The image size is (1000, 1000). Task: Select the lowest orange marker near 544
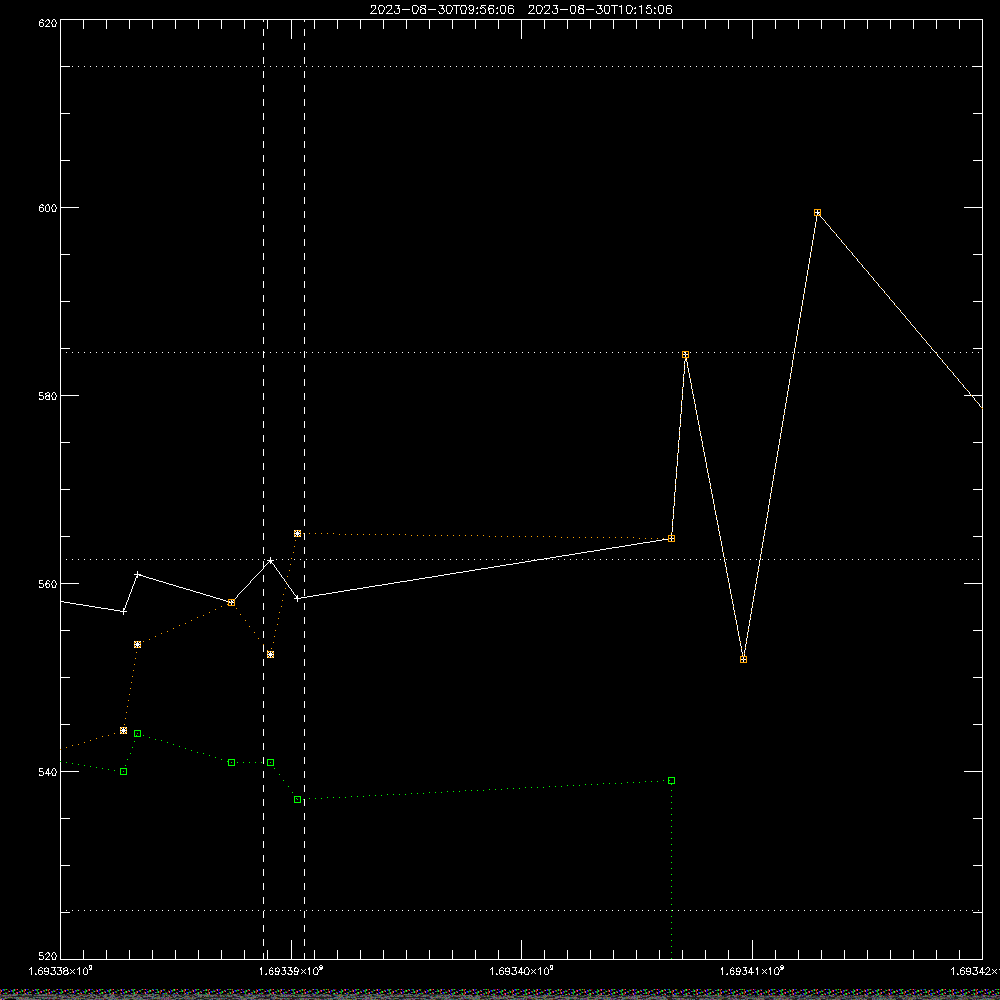click(x=124, y=730)
